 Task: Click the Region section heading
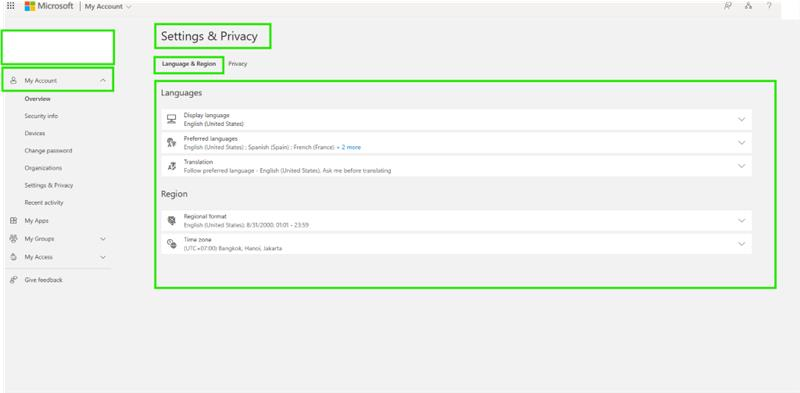click(x=174, y=194)
